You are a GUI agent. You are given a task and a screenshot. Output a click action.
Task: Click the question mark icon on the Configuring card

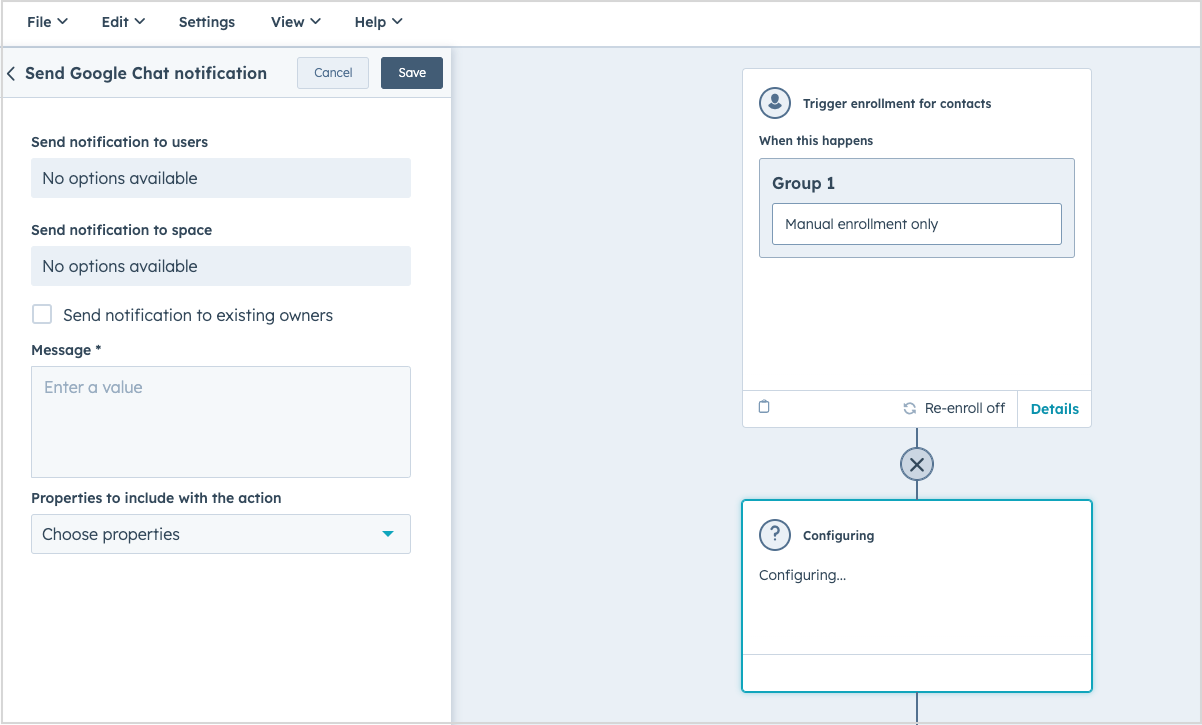pyautogui.click(x=775, y=535)
